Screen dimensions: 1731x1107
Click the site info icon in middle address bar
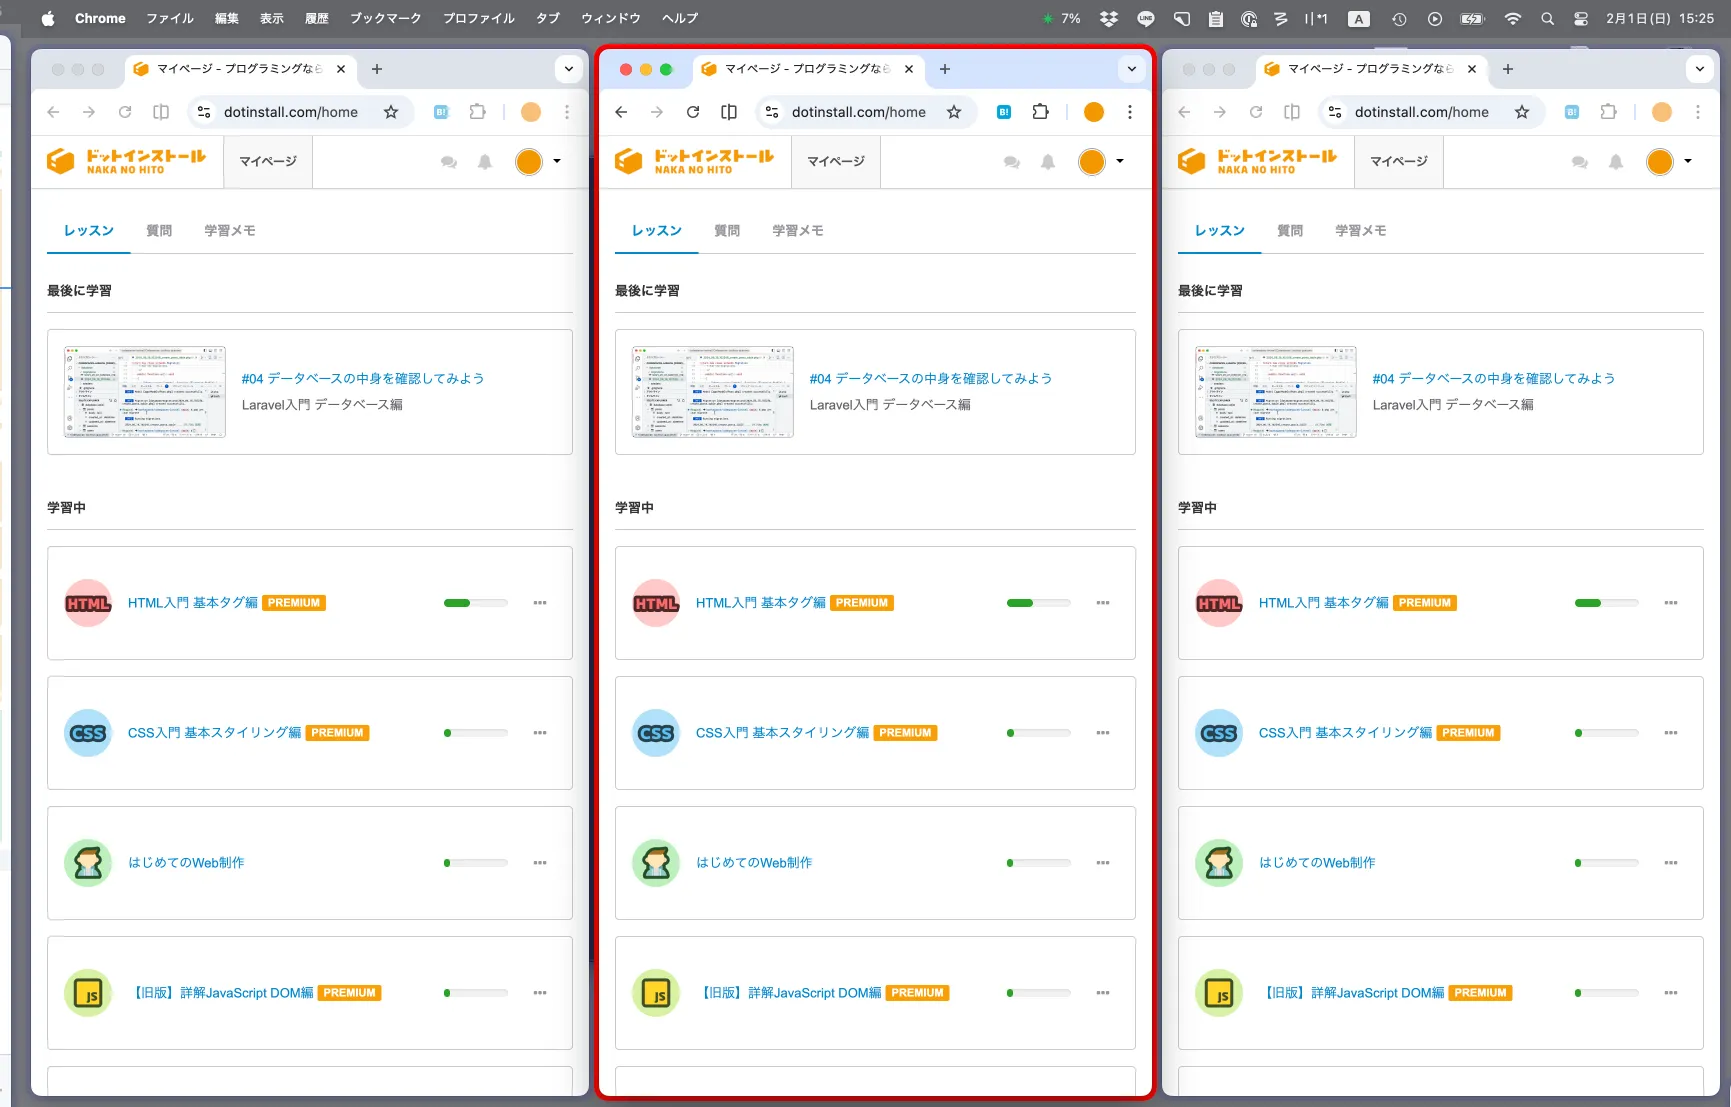772,112
